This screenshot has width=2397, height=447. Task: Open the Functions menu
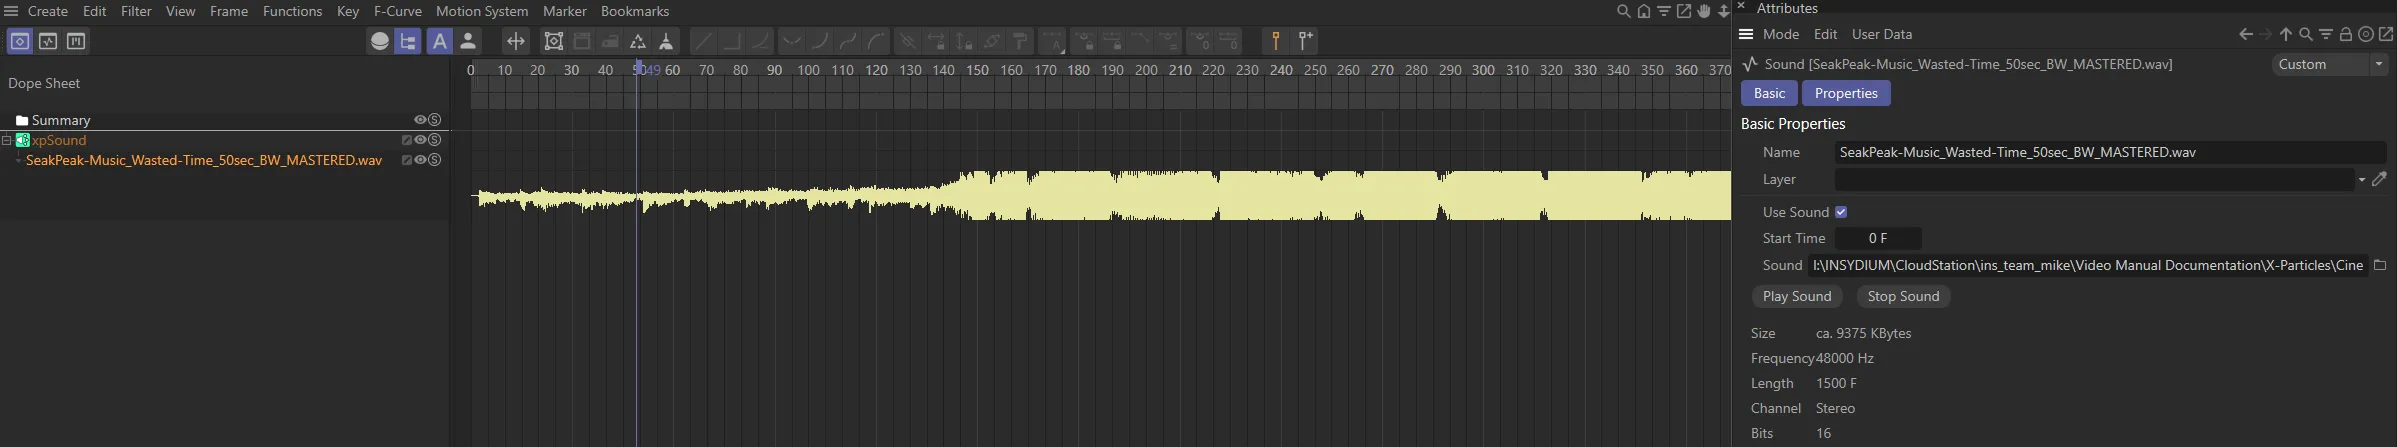pyautogui.click(x=292, y=11)
